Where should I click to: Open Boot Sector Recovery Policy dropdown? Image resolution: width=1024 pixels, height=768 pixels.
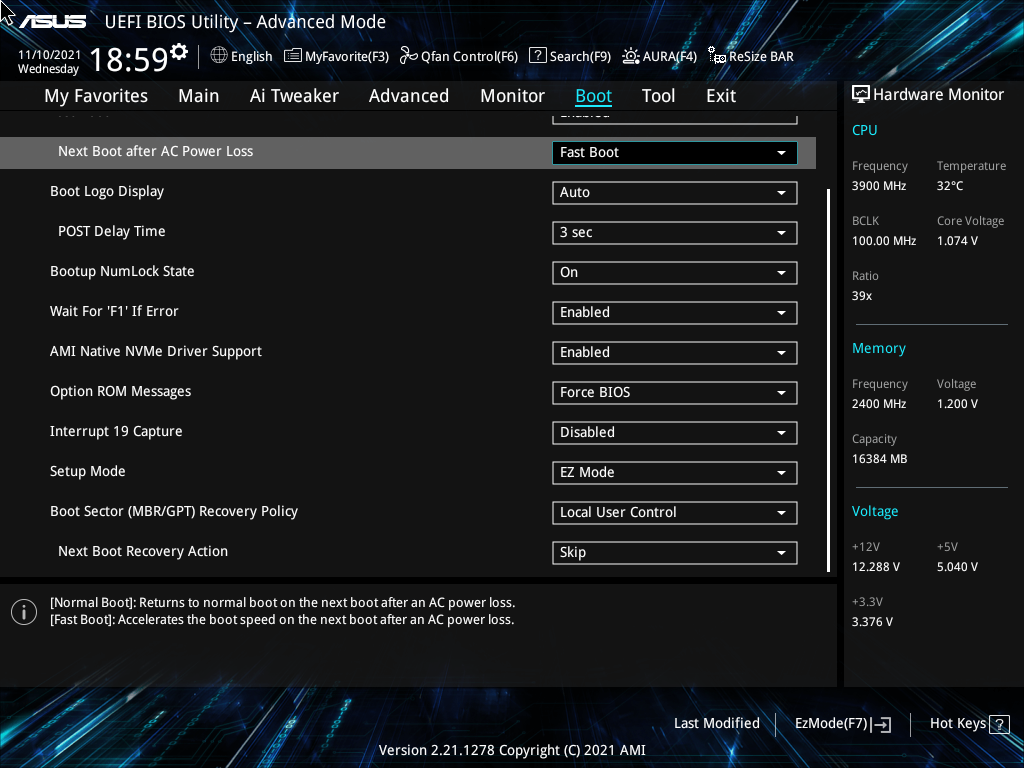click(x=675, y=513)
